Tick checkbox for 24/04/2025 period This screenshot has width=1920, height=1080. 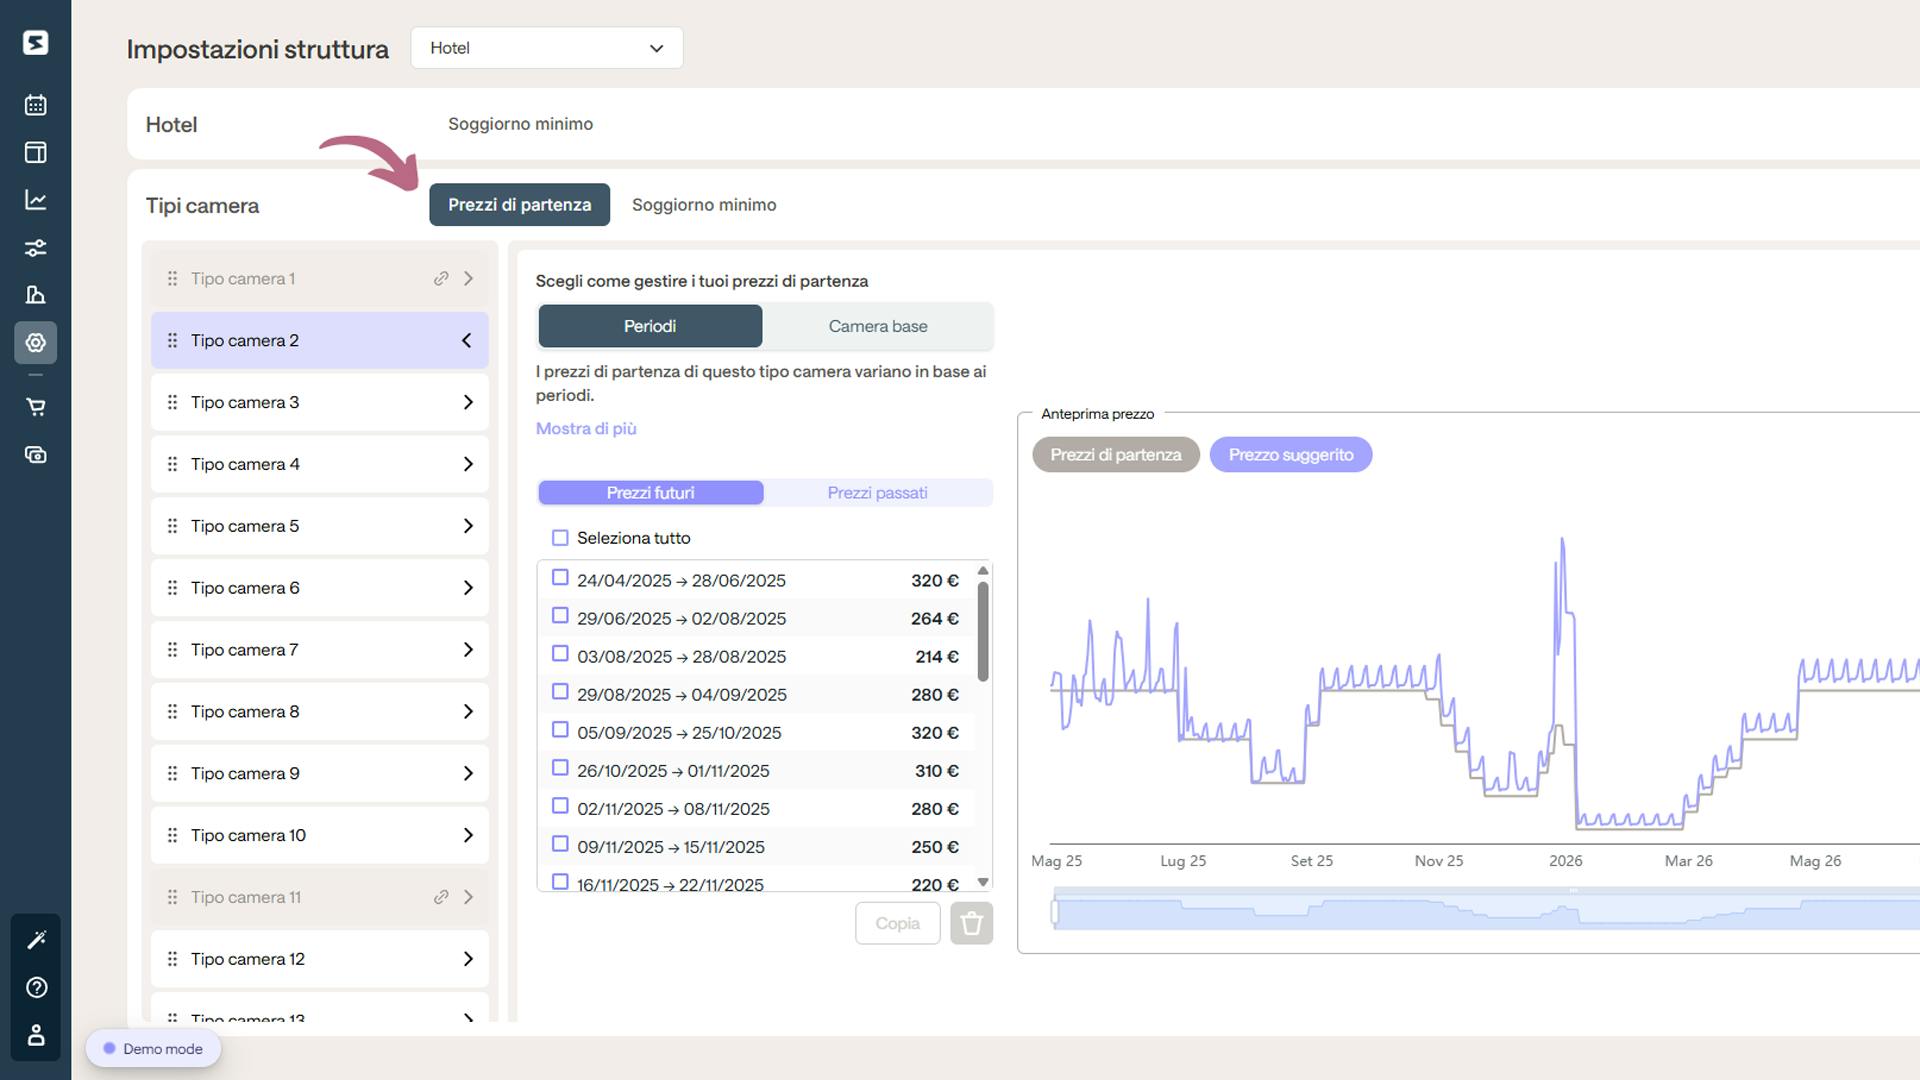tap(560, 578)
